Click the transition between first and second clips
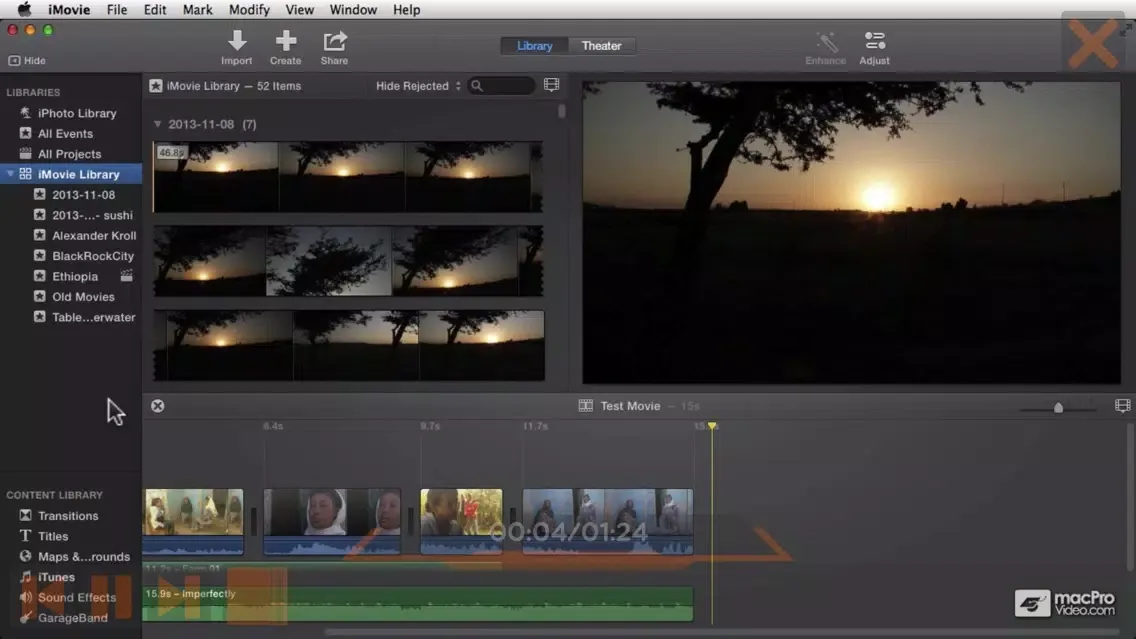The width and height of the screenshot is (1136, 639). tap(254, 522)
